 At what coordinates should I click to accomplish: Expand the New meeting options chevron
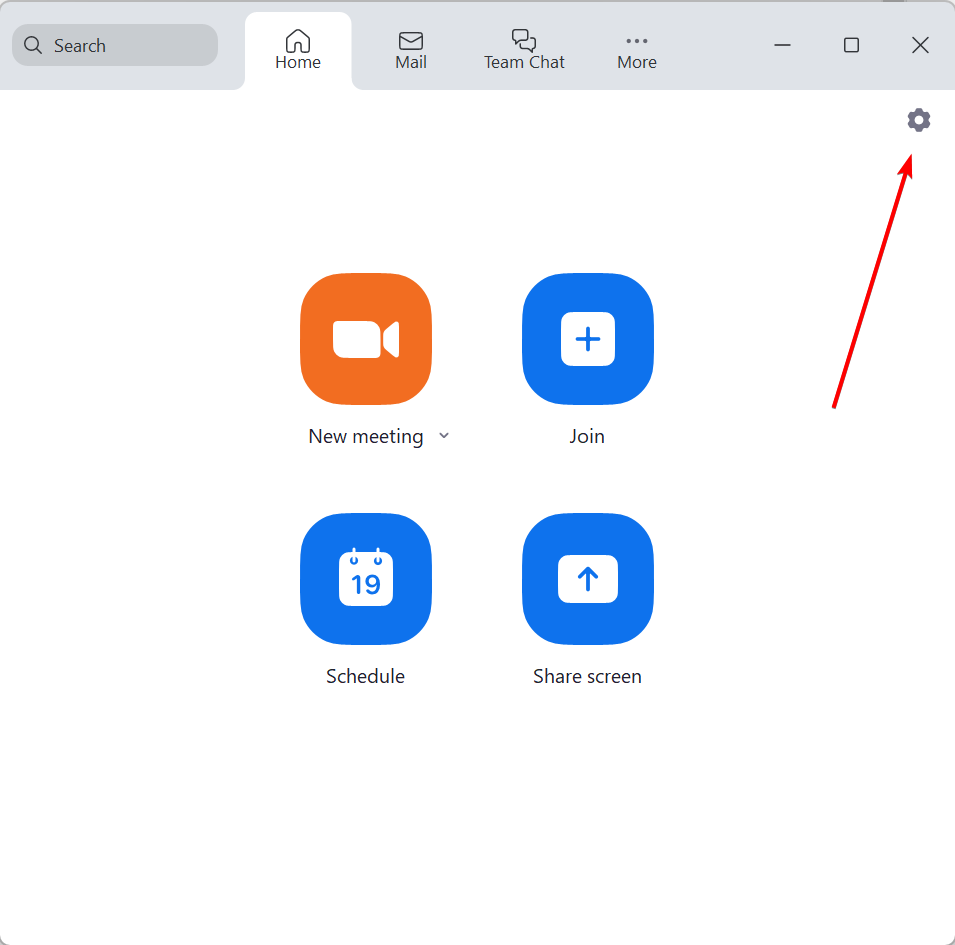coord(444,435)
